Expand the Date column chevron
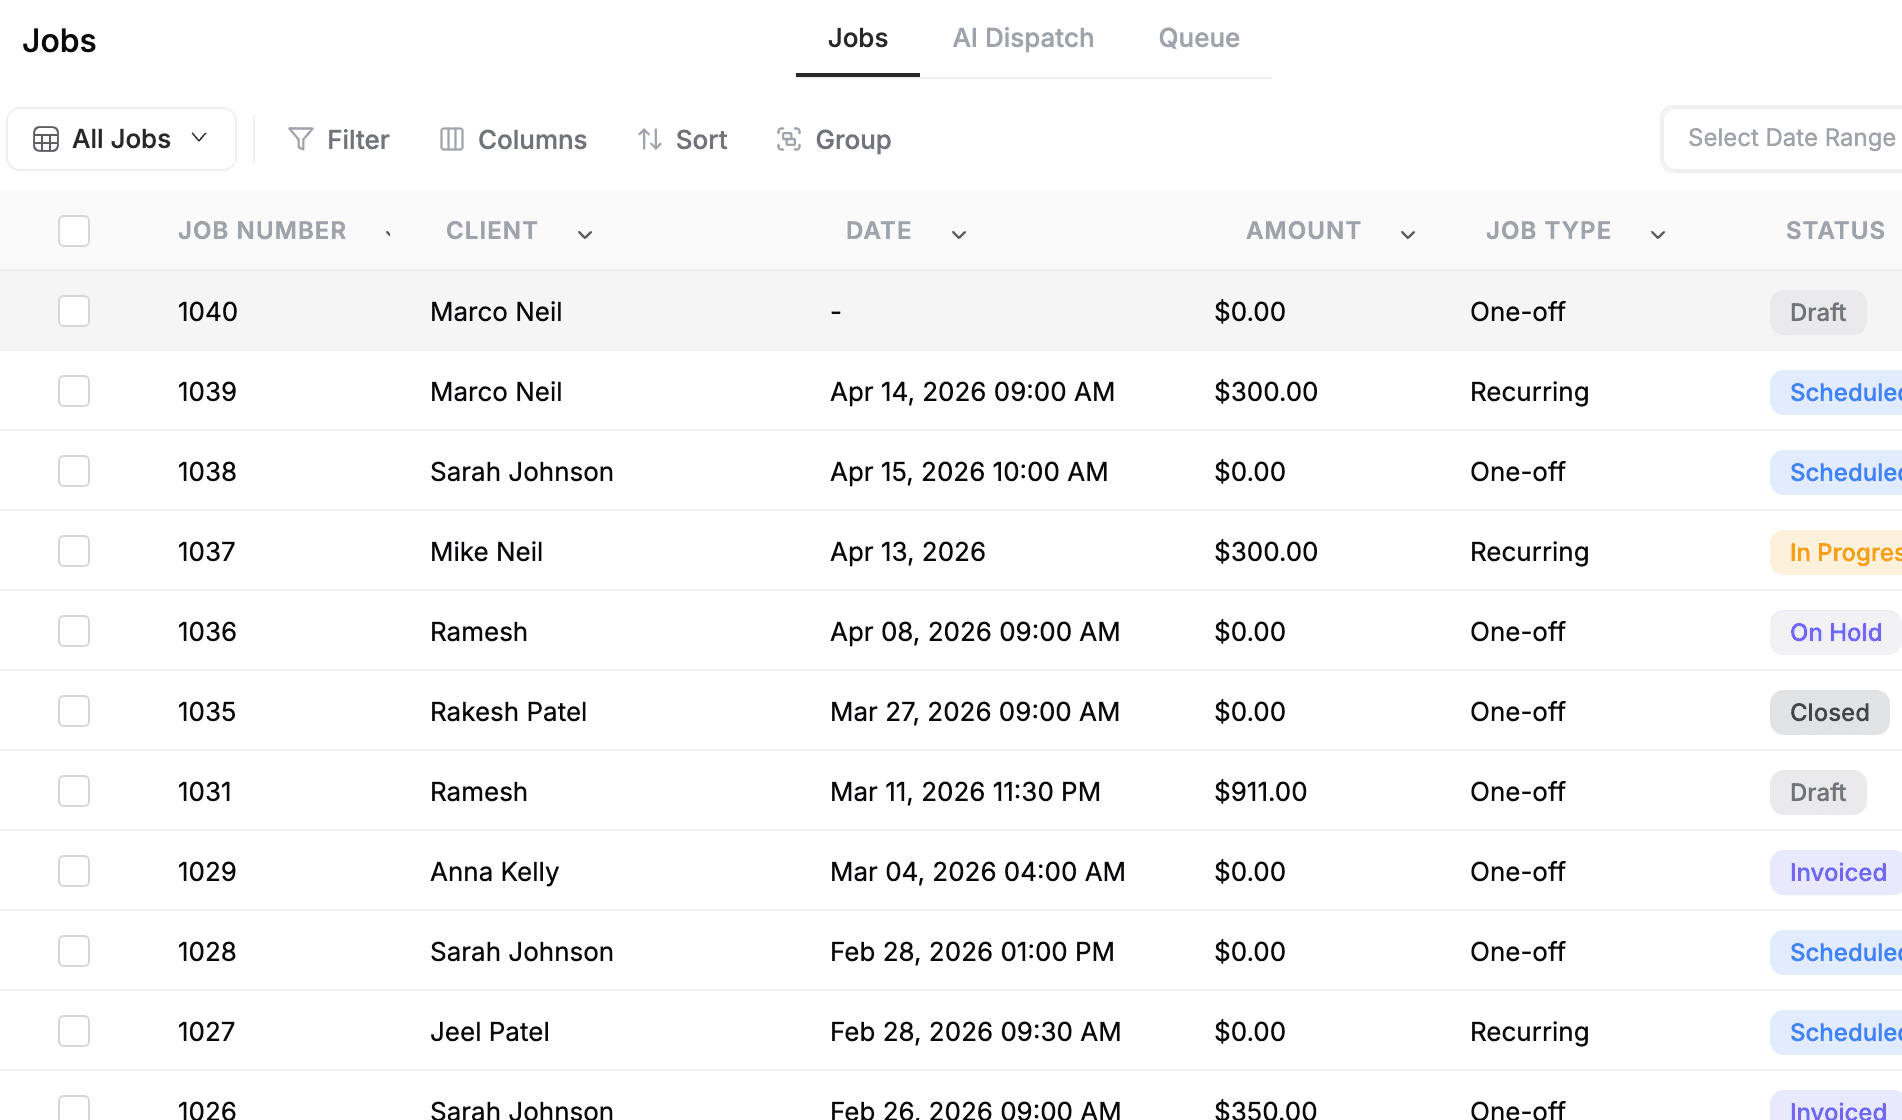This screenshot has width=1902, height=1120. click(959, 234)
